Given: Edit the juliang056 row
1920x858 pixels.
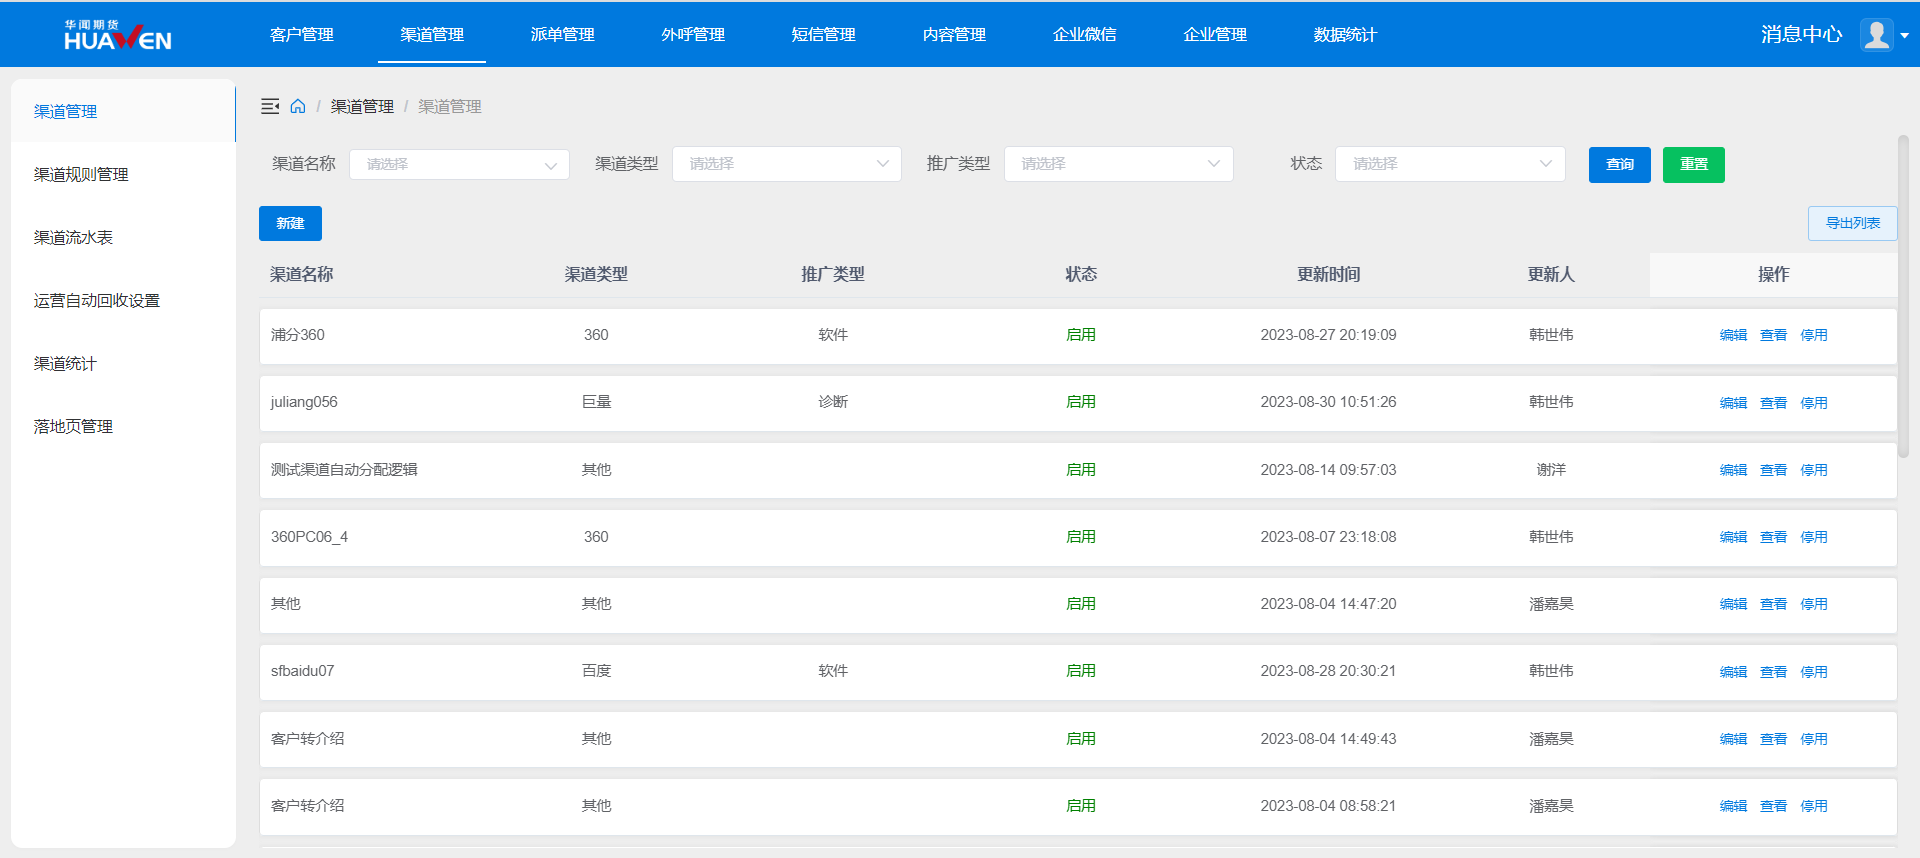Looking at the screenshot, I should (1733, 403).
